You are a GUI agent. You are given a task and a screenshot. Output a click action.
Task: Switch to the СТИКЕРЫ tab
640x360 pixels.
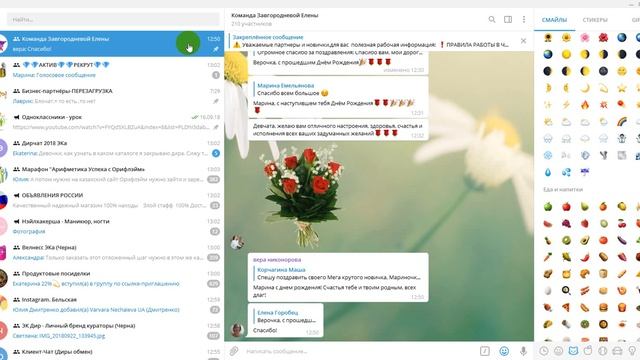click(595, 20)
